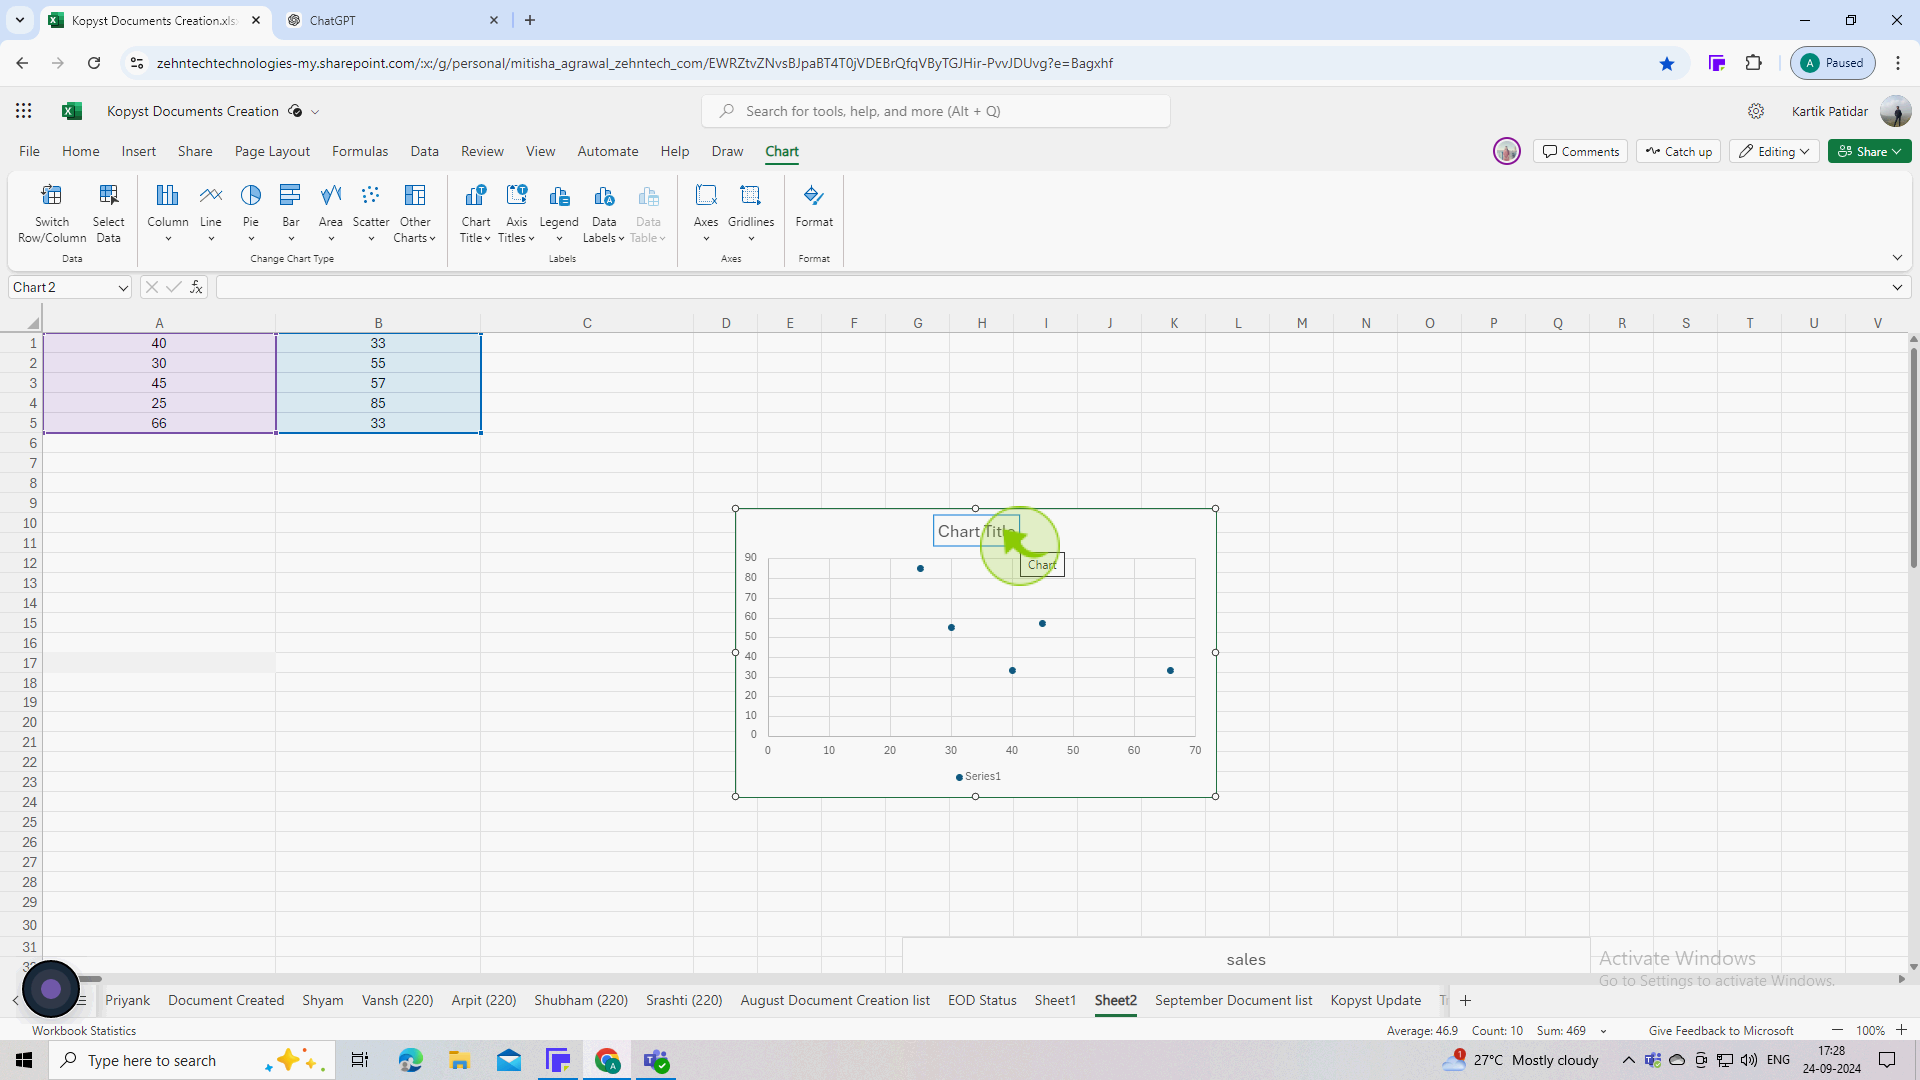Image resolution: width=1920 pixels, height=1080 pixels.
Task: Click the green Share button
Action: click(x=1869, y=151)
